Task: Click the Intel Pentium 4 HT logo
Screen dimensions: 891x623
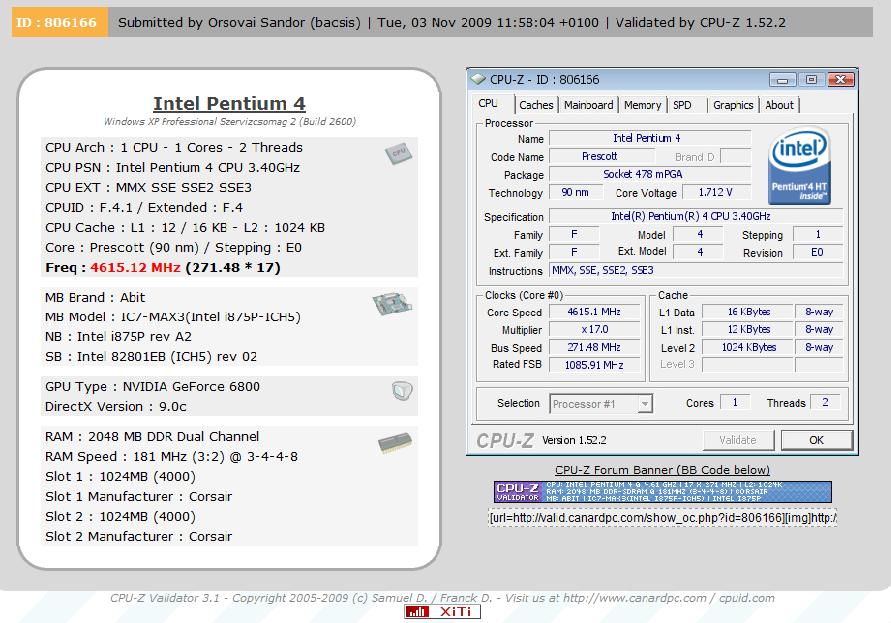Action: (800, 166)
